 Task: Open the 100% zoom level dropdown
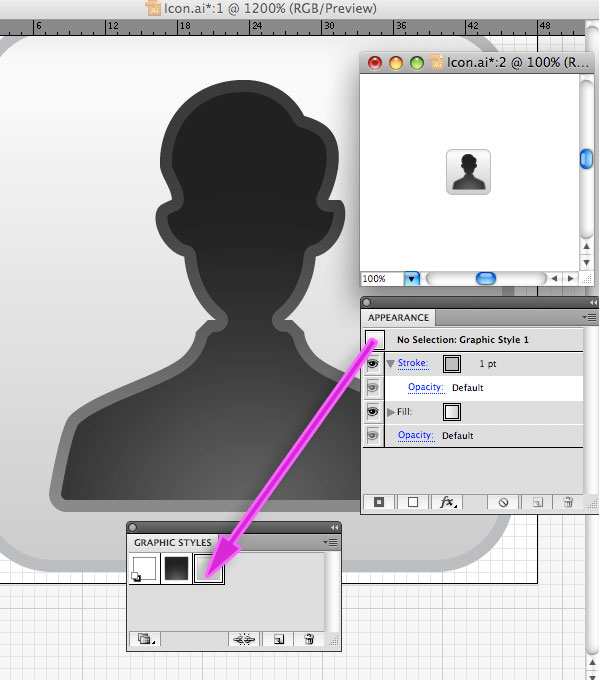click(x=412, y=278)
